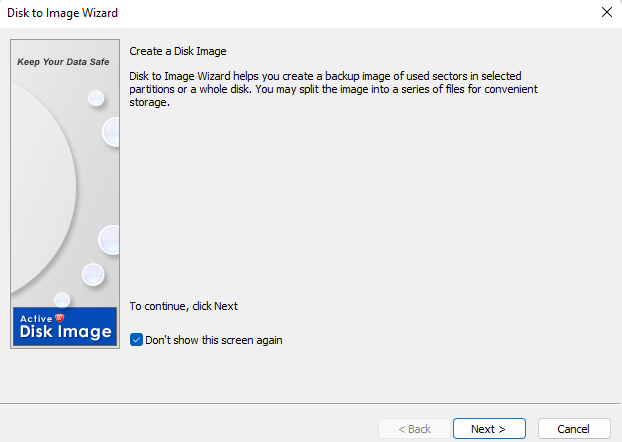Click the "Disk Image" words in the logo

[66, 332]
